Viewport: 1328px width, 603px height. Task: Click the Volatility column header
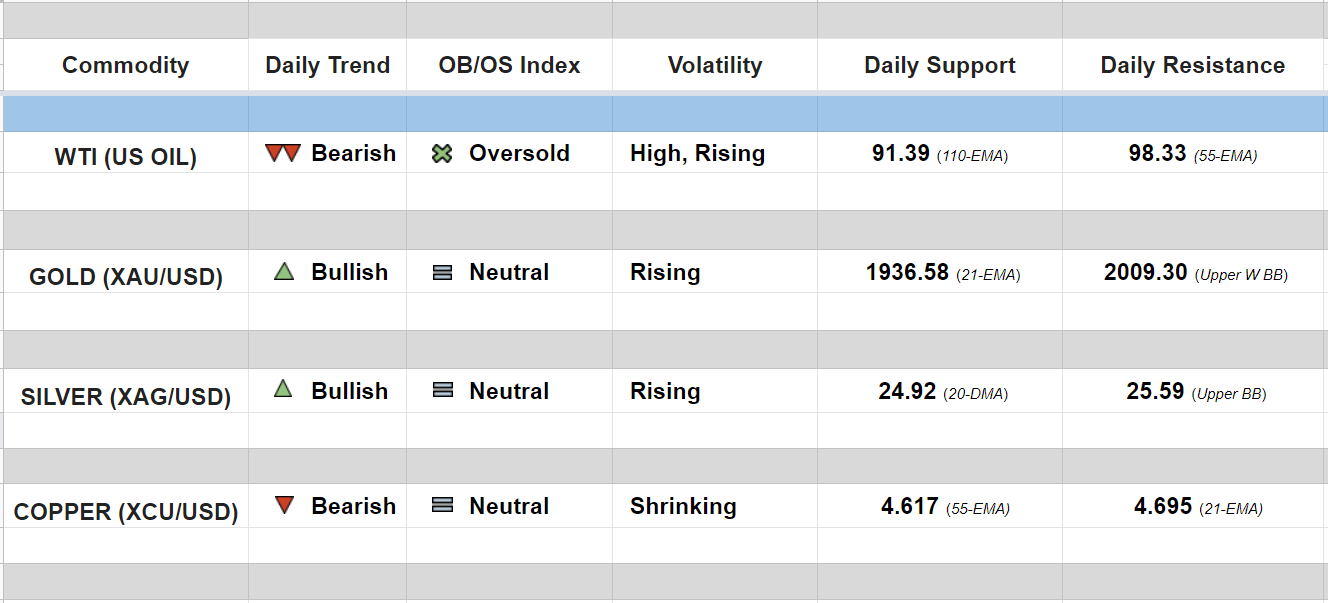coord(714,66)
